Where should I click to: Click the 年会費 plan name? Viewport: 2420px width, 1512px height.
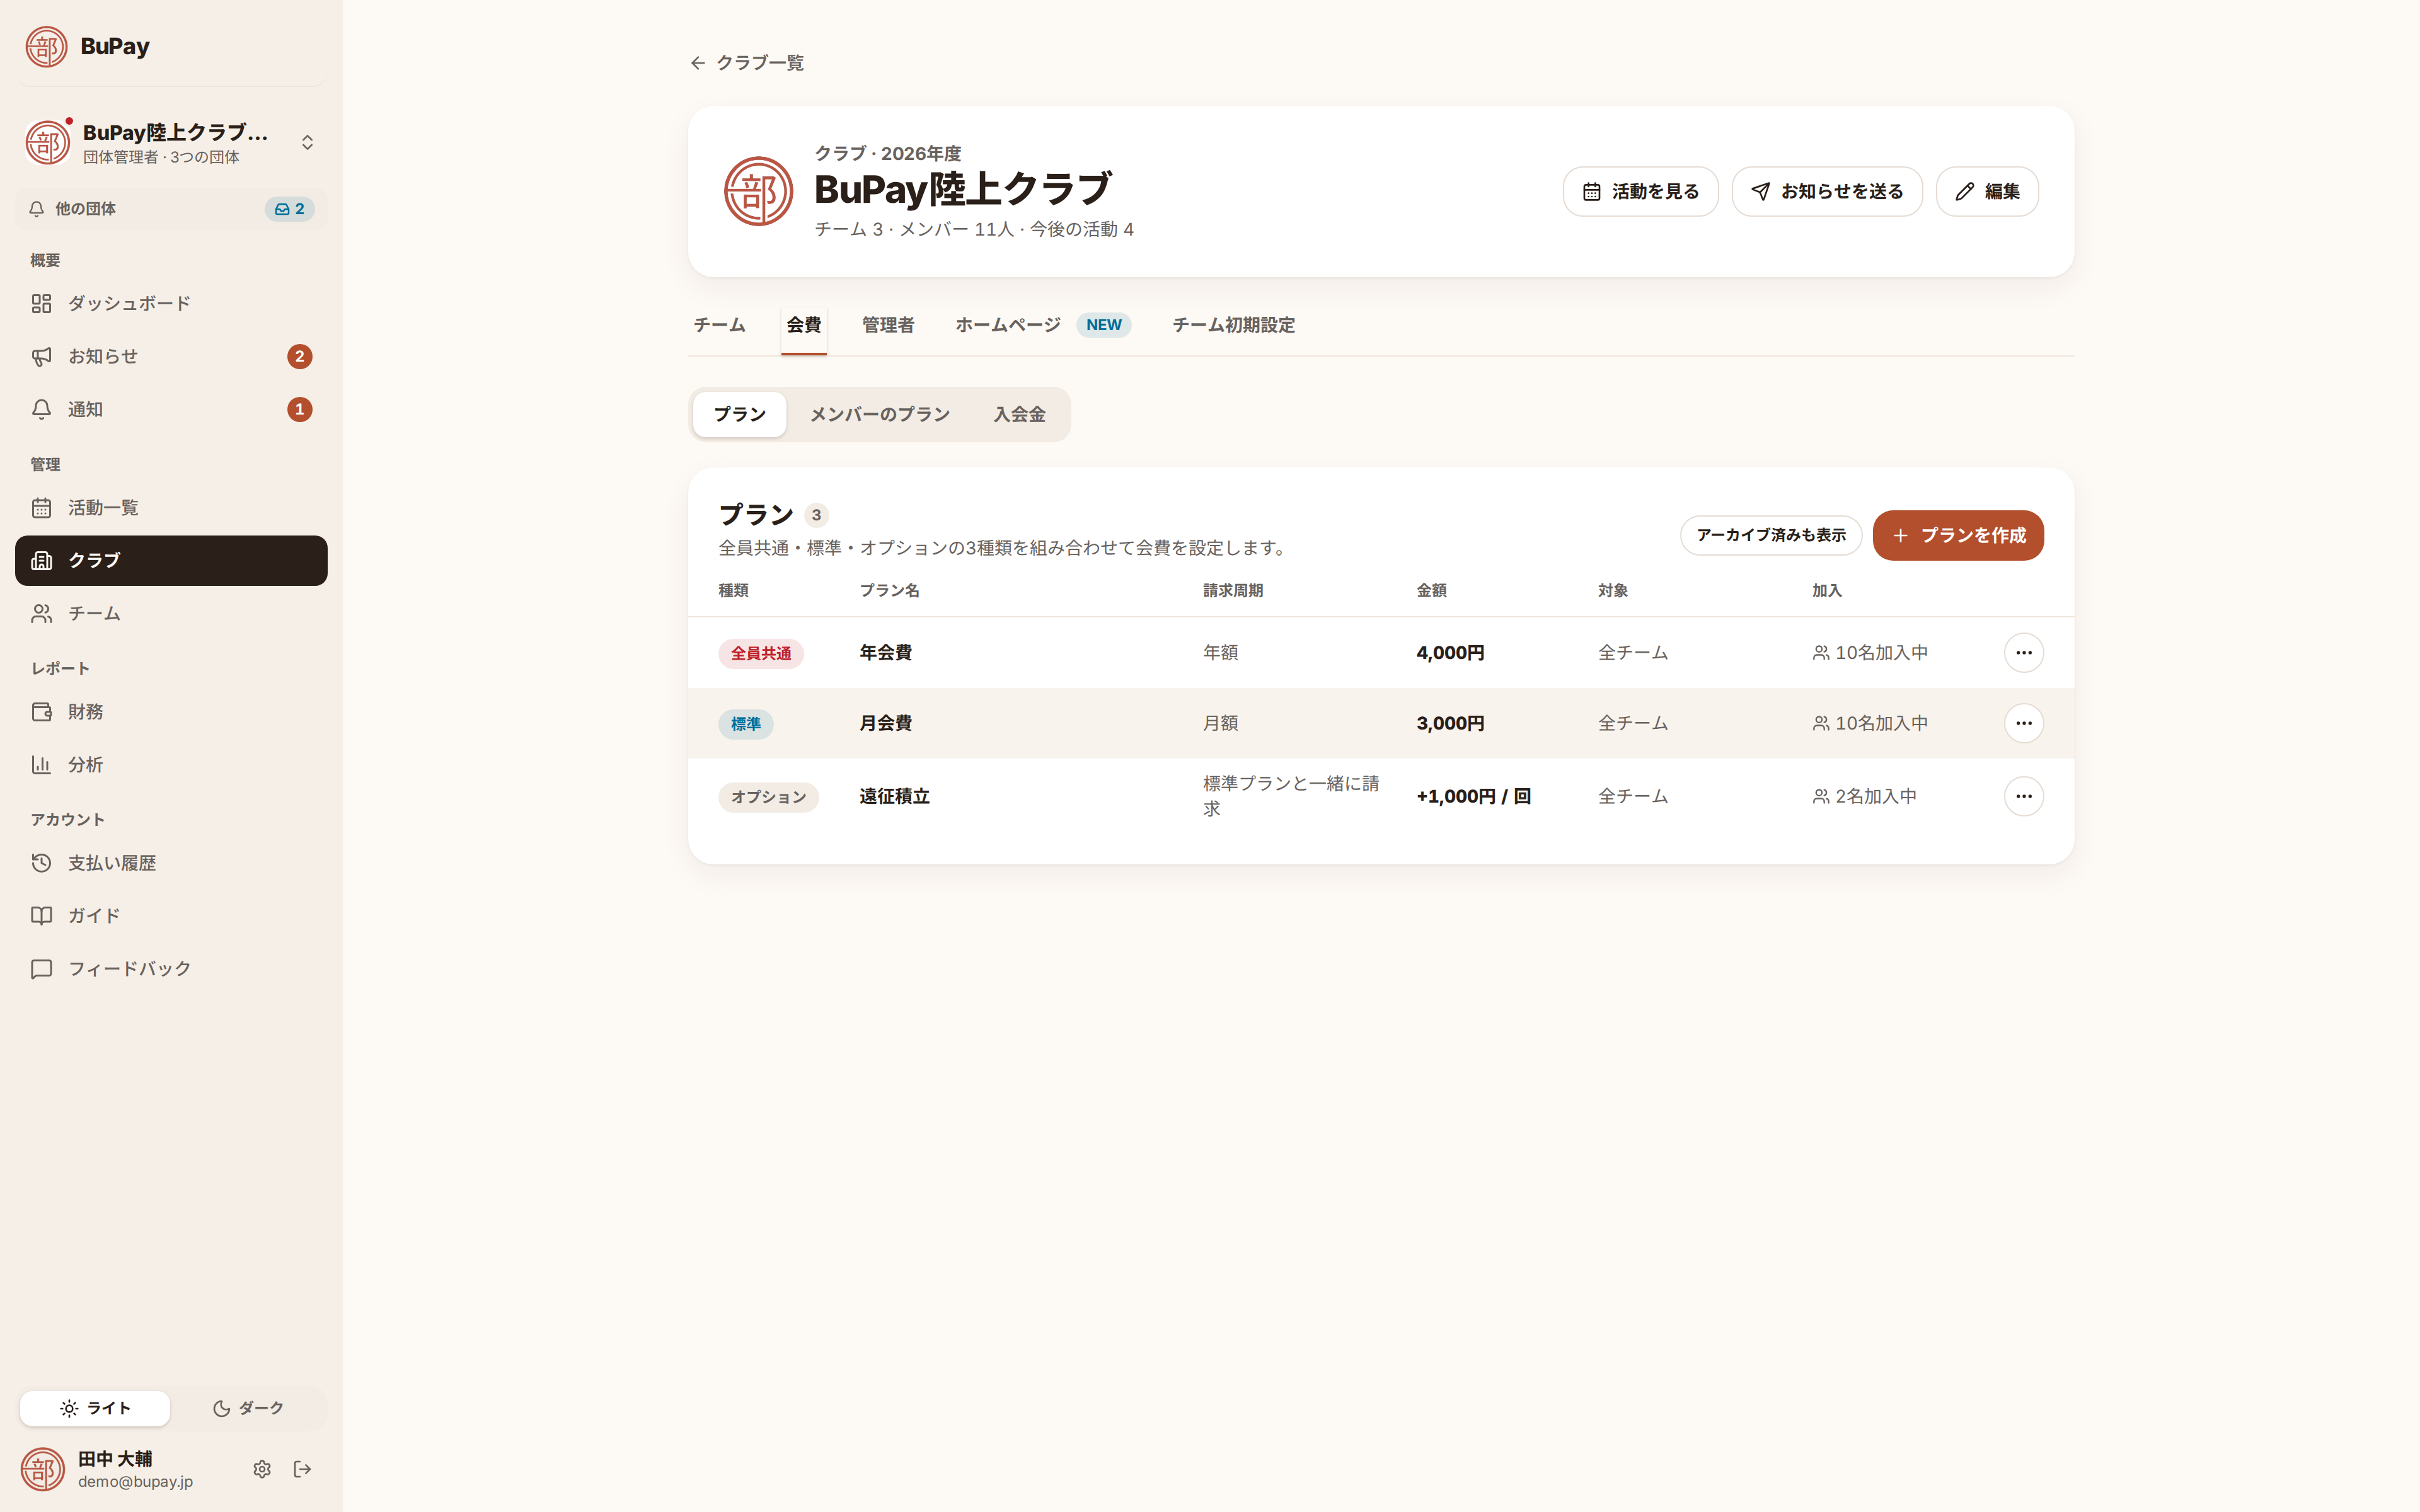pyautogui.click(x=885, y=653)
